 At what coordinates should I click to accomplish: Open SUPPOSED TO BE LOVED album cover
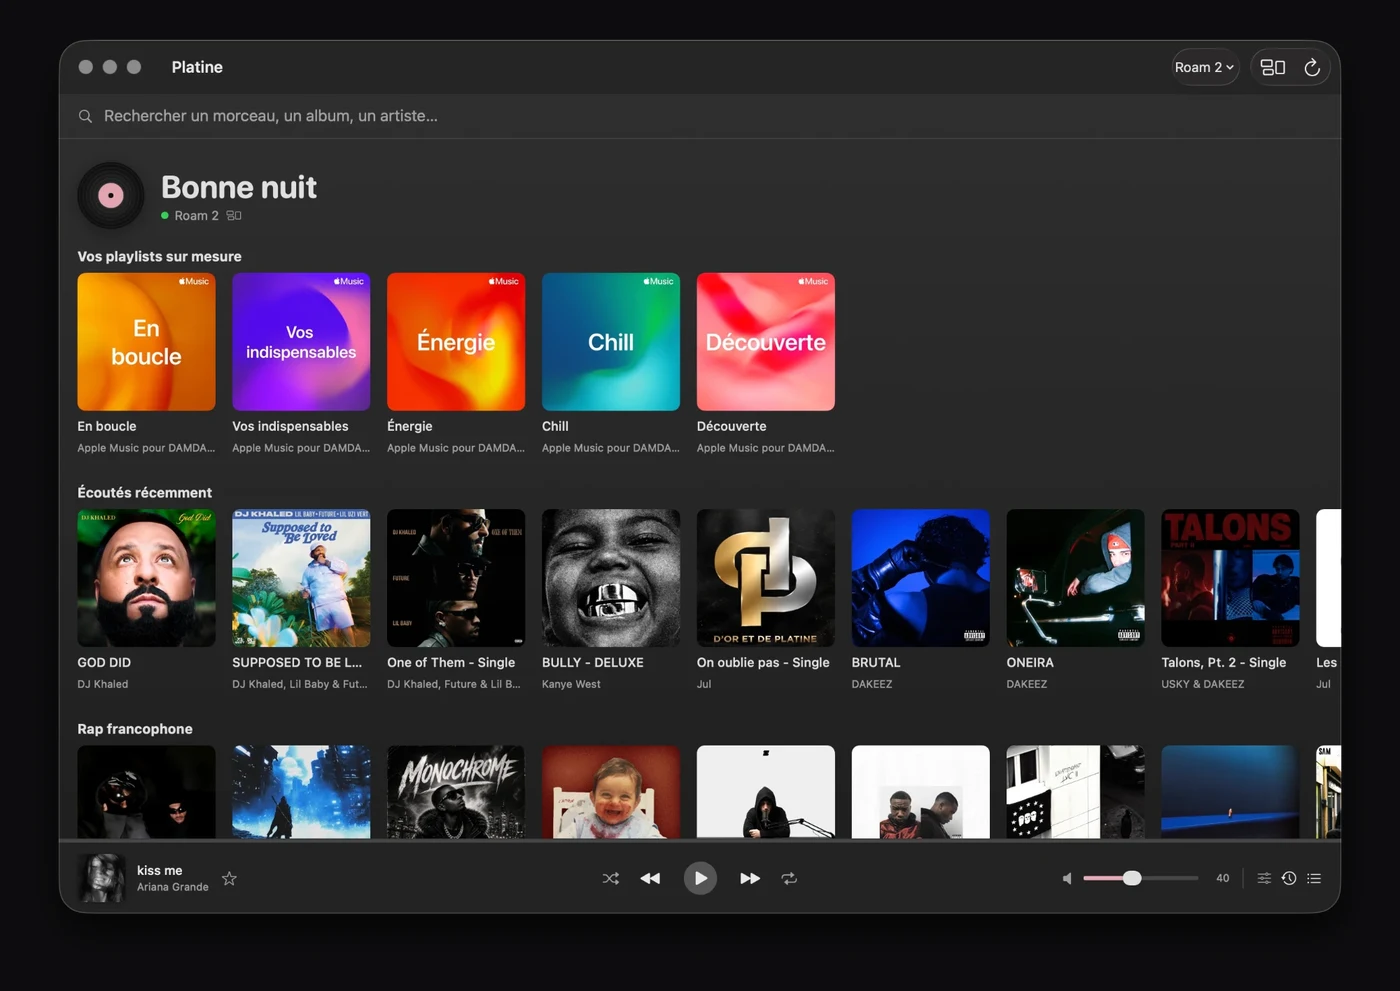click(x=301, y=578)
